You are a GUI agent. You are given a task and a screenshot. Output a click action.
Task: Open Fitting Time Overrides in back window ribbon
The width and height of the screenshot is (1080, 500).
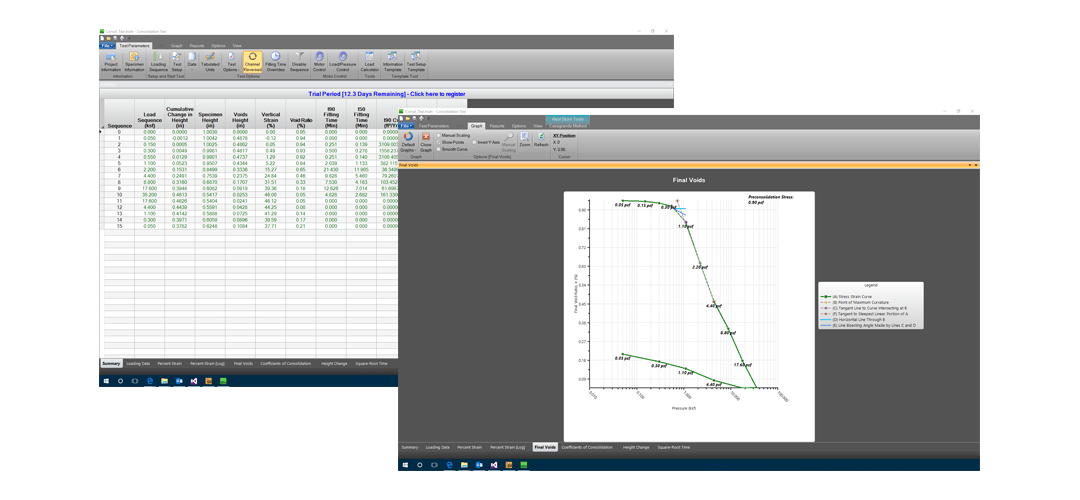click(x=276, y=61)
